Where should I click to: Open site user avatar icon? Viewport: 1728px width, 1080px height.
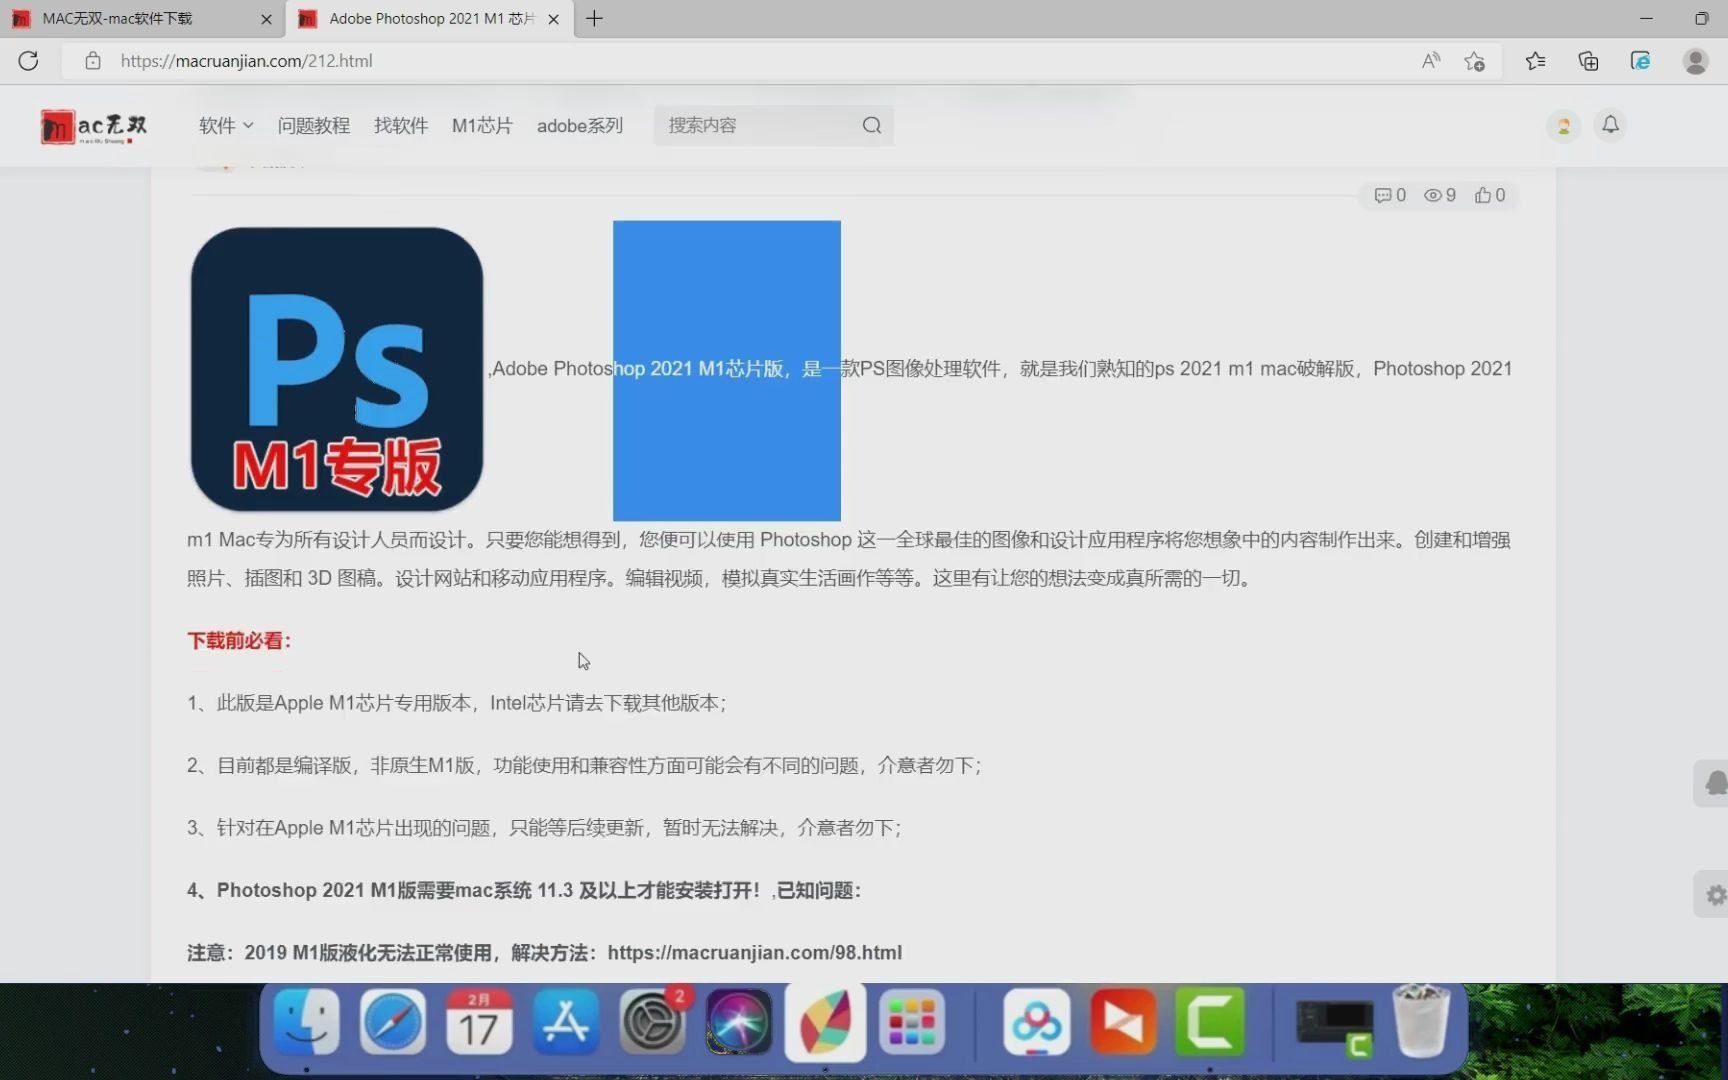tap(1563, 126)
